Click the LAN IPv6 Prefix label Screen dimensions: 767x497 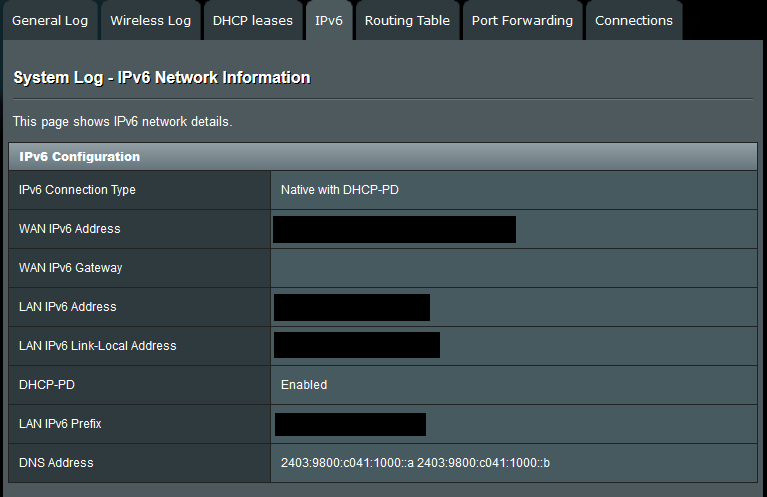60,424
